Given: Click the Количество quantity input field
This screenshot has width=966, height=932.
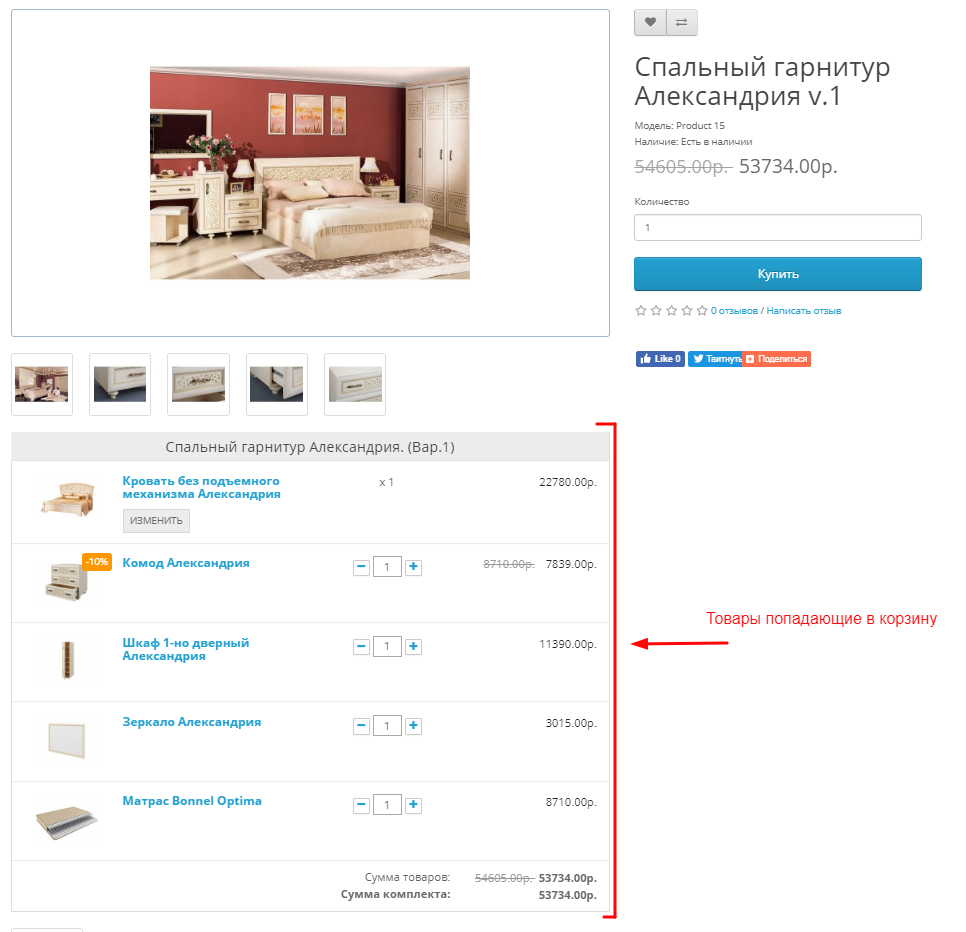Looking at the screenshot, I should (777, 227).
